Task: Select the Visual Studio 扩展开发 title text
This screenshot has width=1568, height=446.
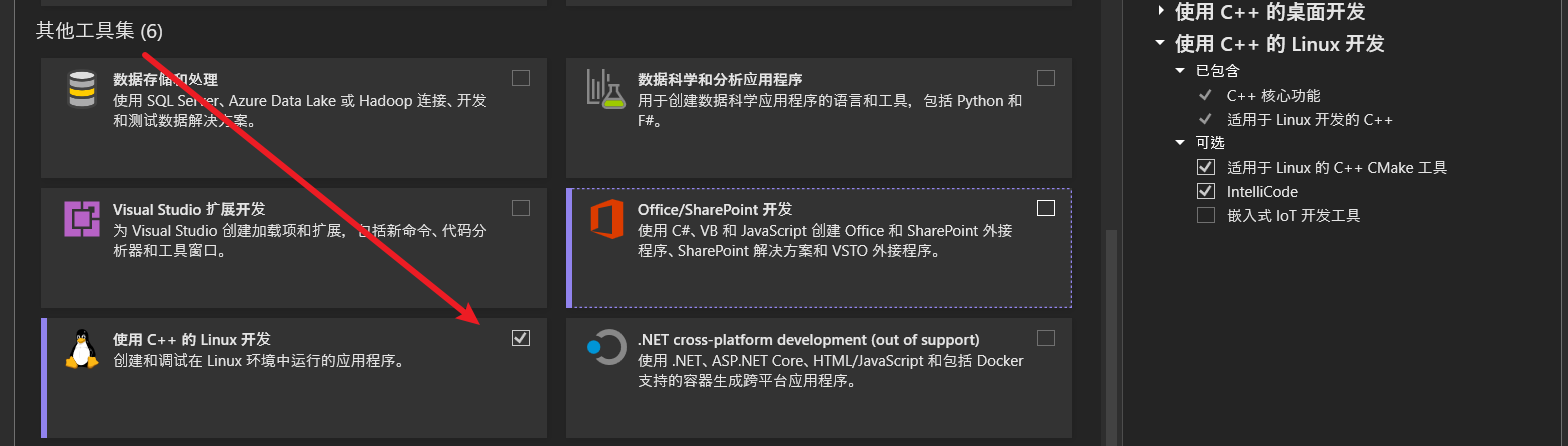Action: [189, 209]
